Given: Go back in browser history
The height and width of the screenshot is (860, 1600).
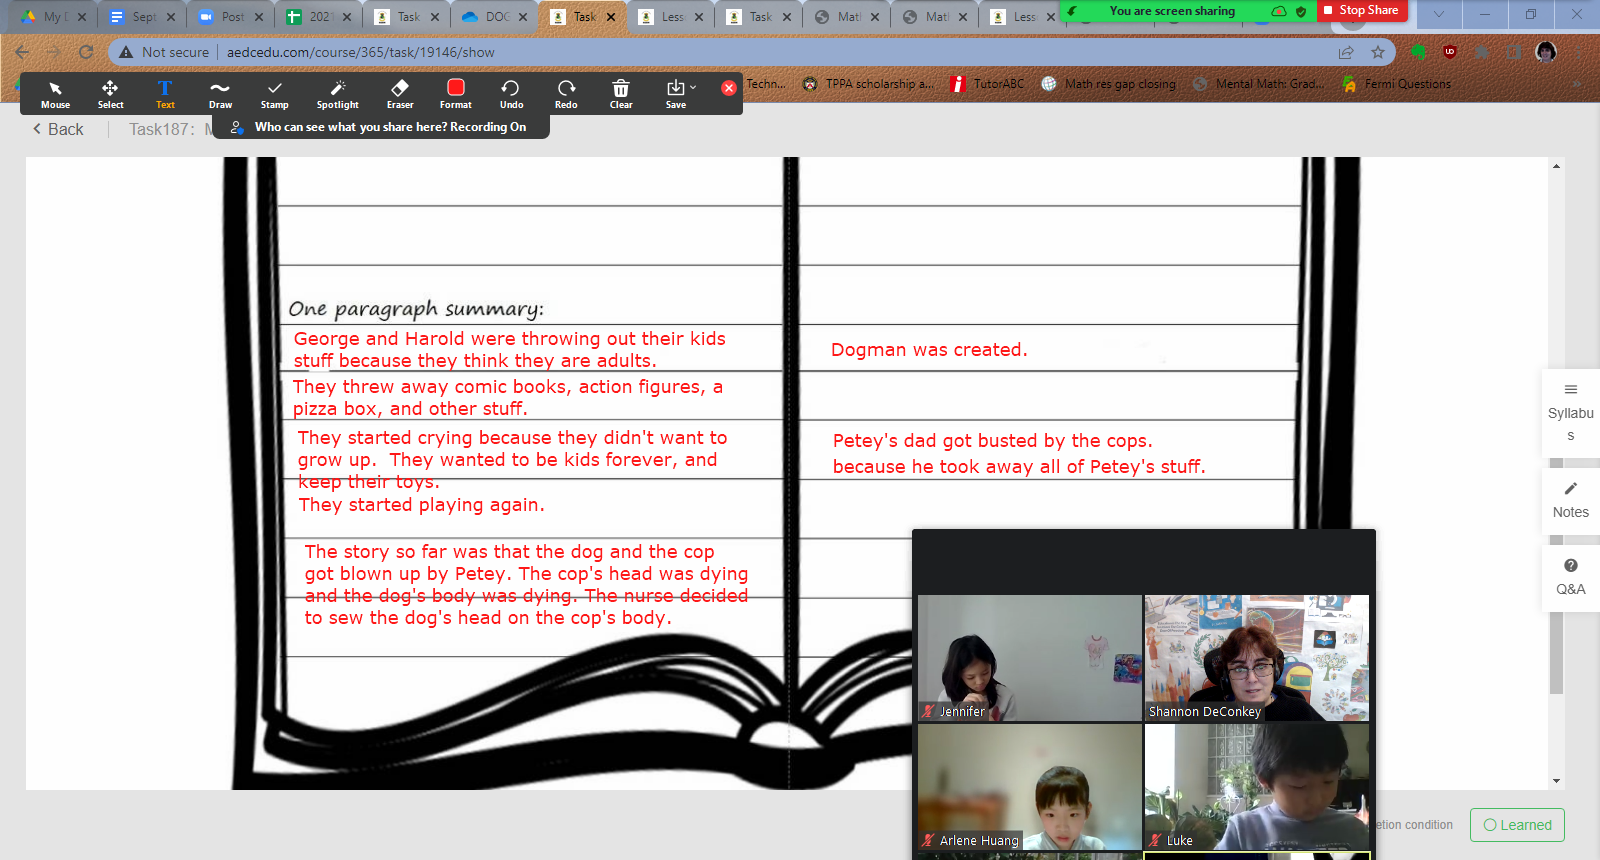Looking at the screenshot, I should (x=23, y=52).
